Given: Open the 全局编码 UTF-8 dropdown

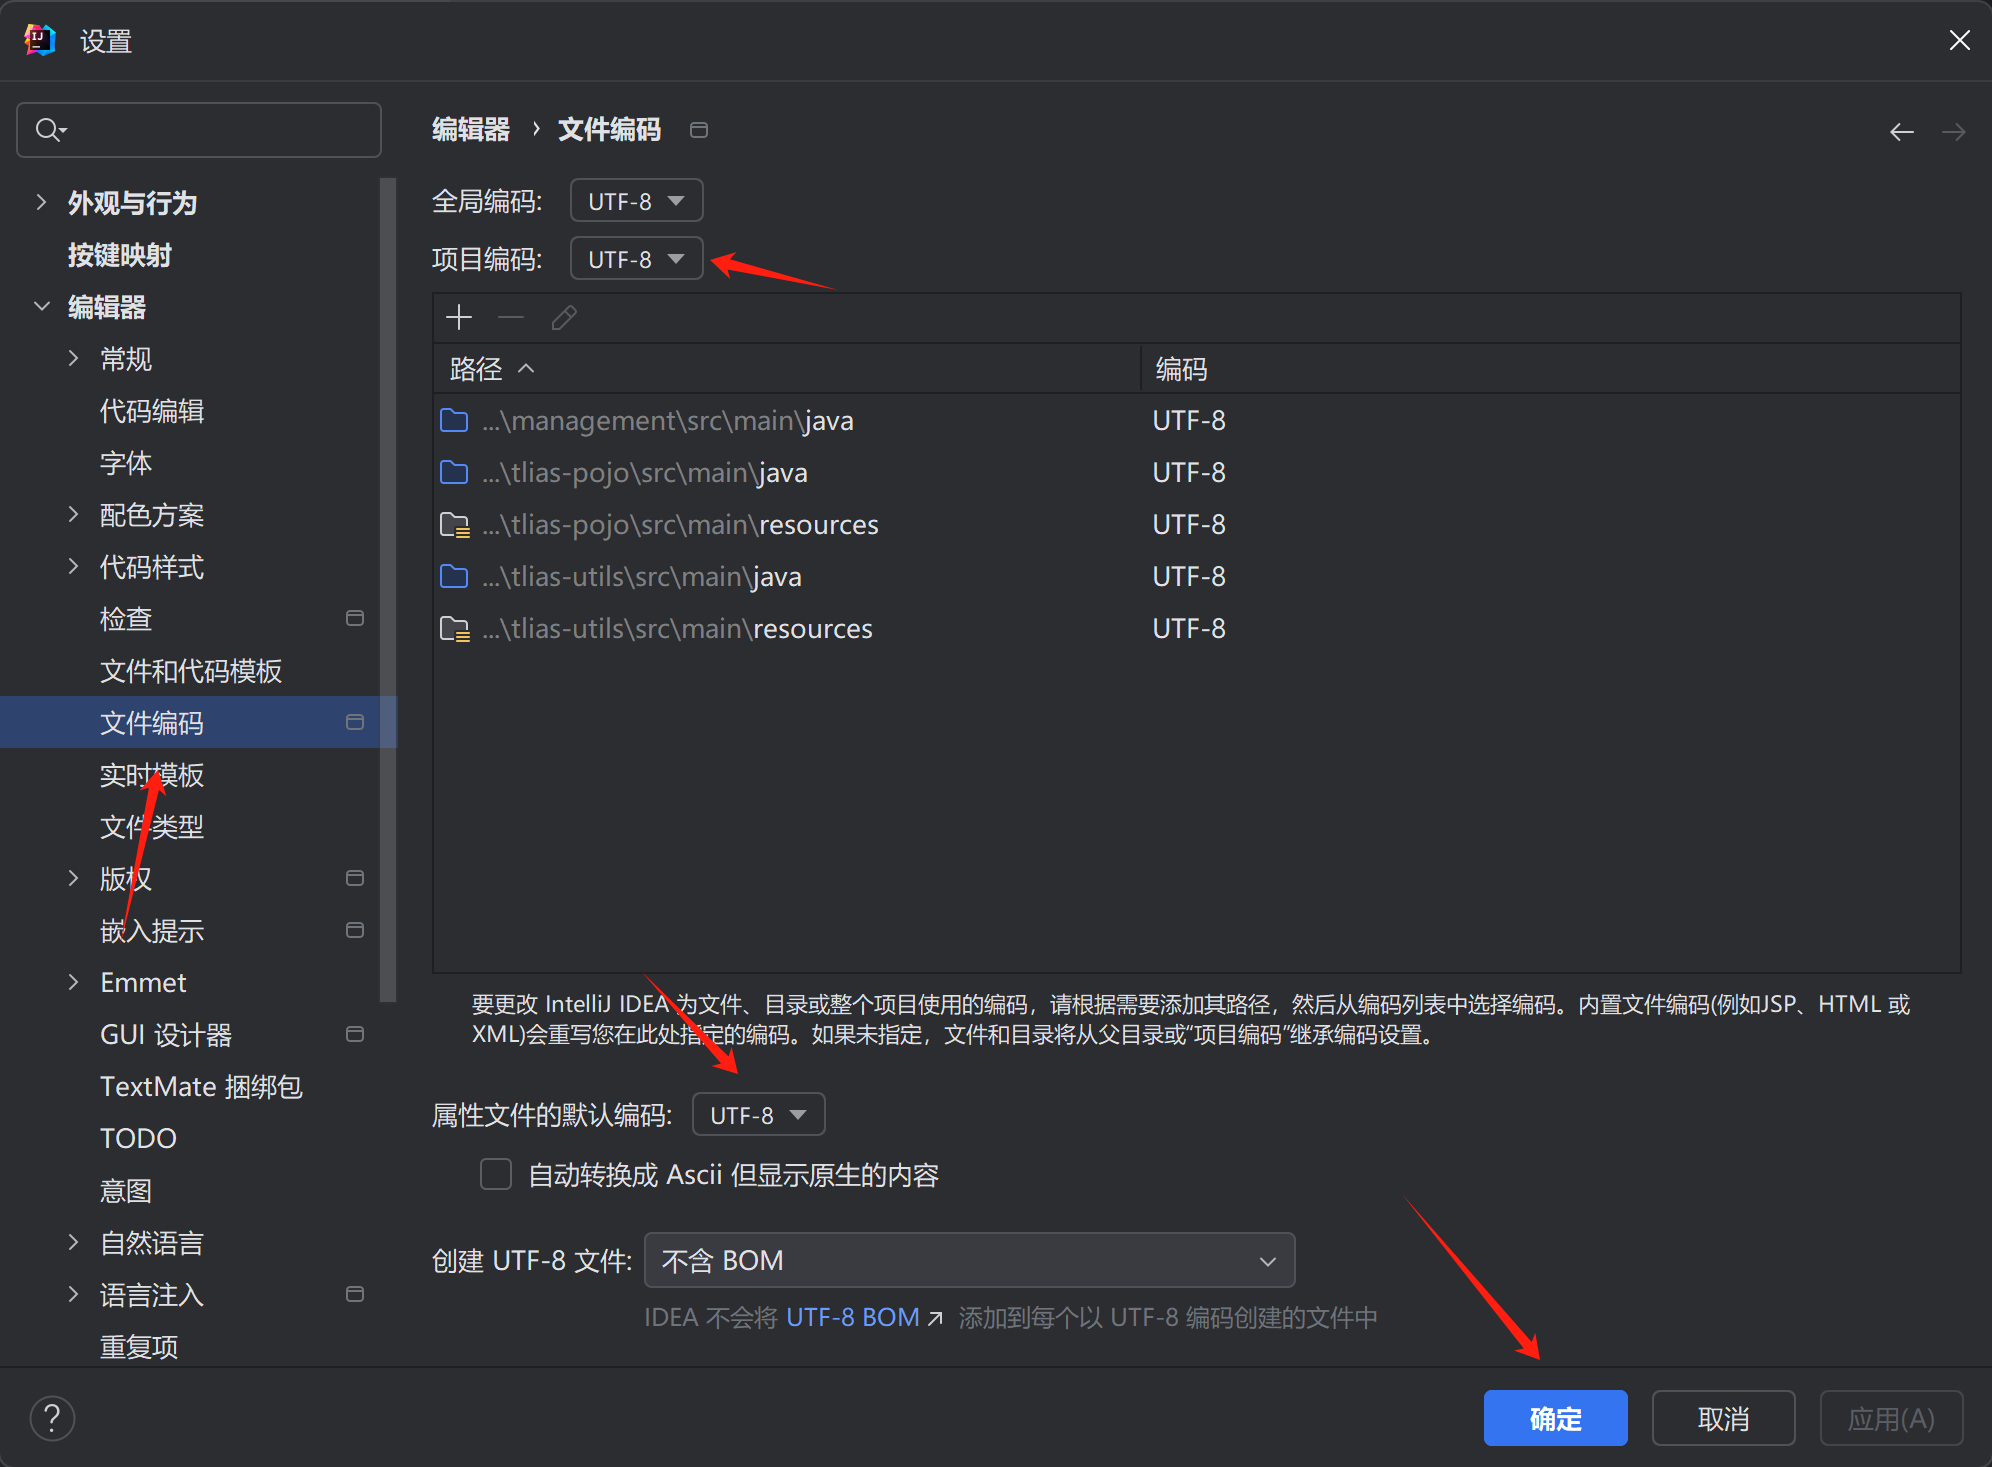Looking at the screenshot, I should point(636,201).
